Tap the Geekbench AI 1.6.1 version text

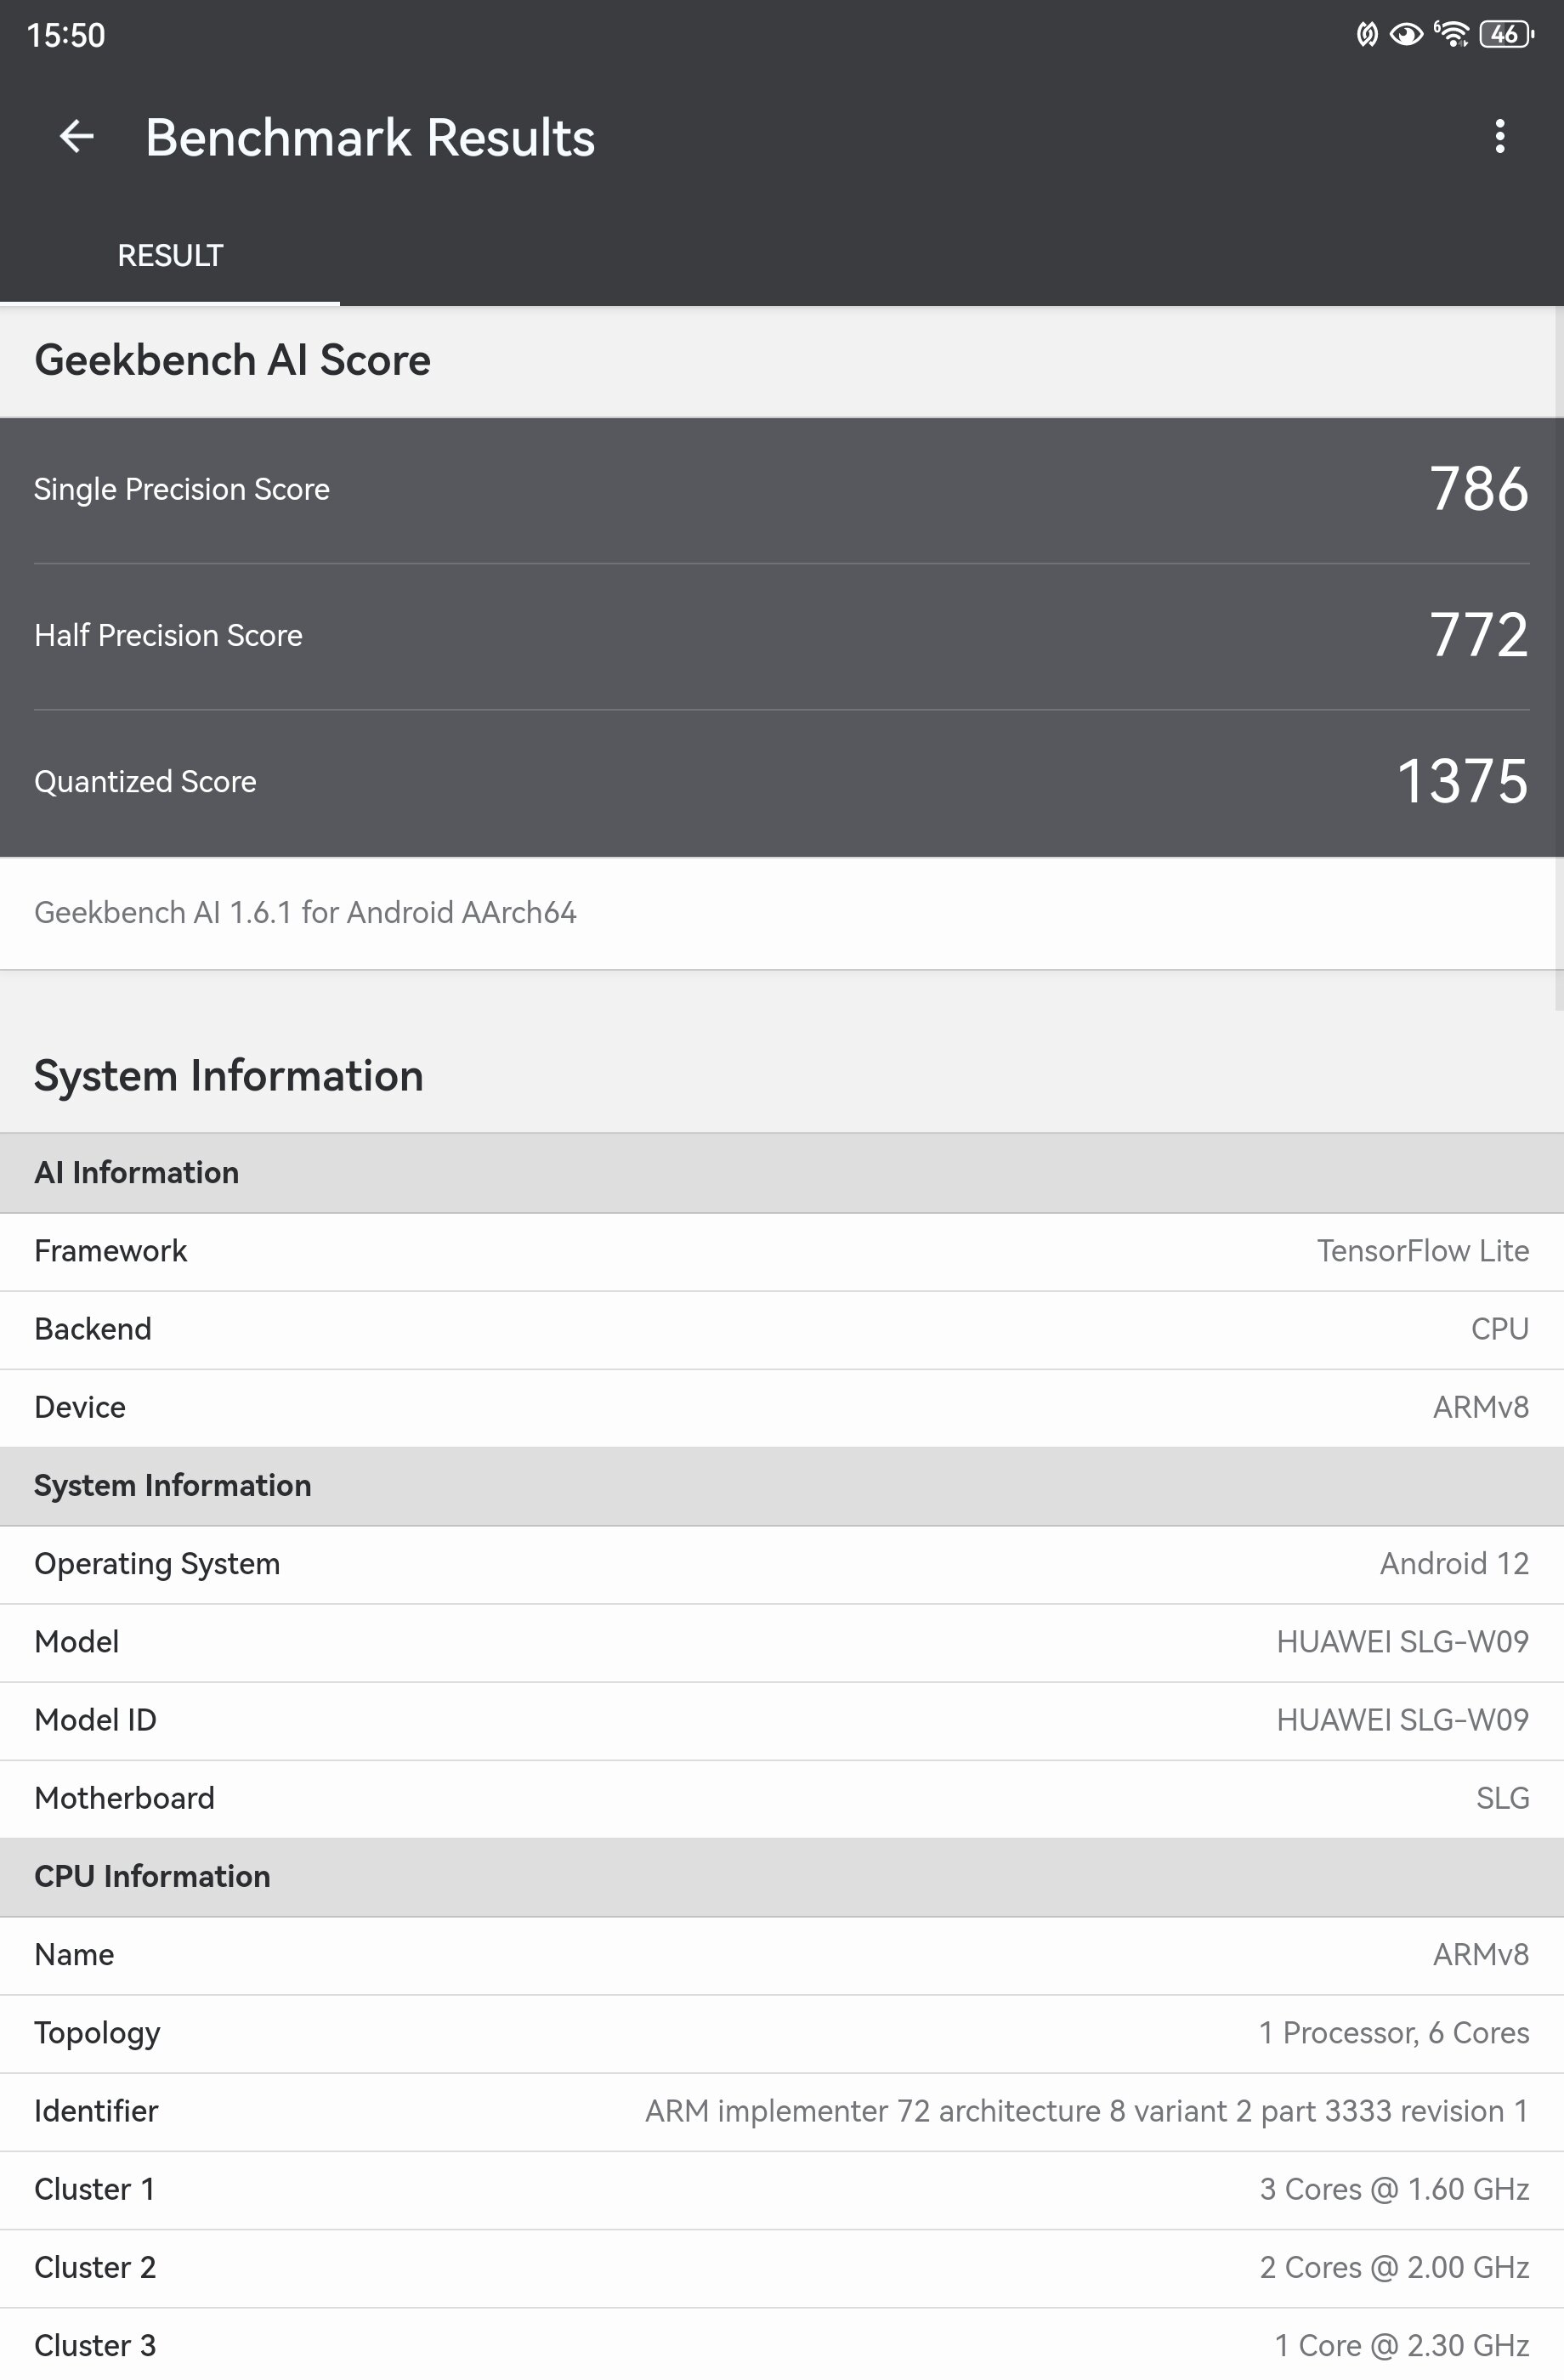[305, 913]
